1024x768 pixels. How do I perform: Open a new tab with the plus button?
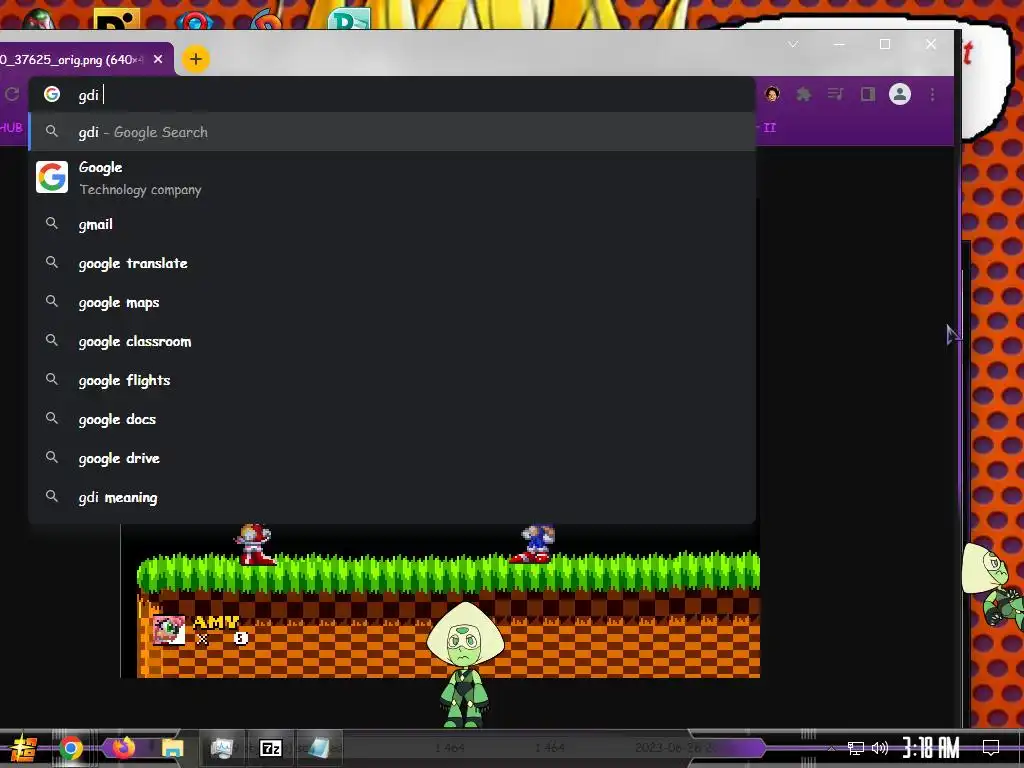[195, 59]
